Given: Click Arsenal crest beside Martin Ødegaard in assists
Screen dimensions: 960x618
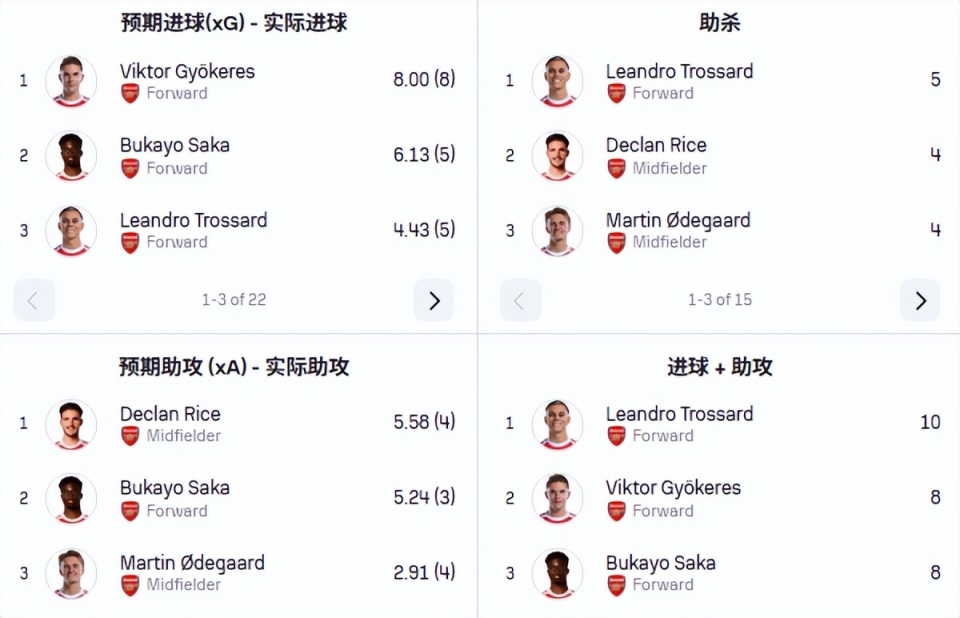Looking at the screenshot, I should point(616,243).
